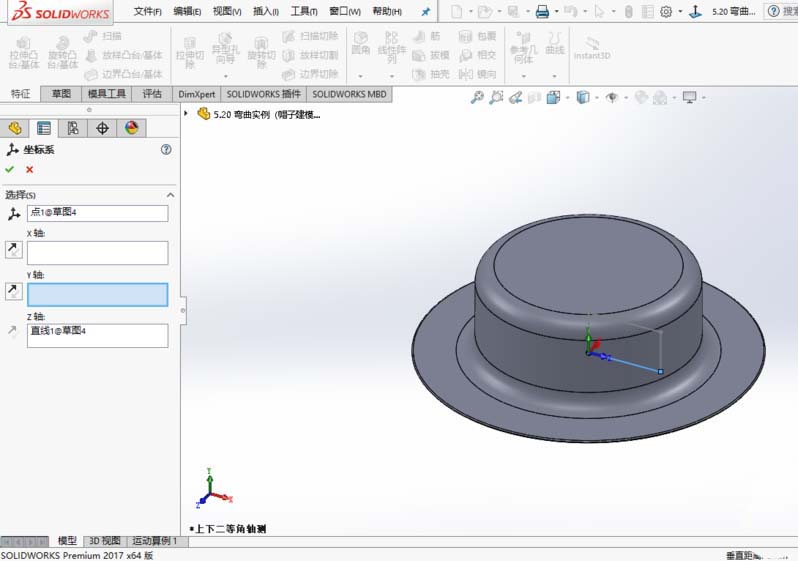The height and width of the screenshot is (561, 798).
Task: Expand the 5.20 弯曲实例 flyout tree arrow
Action: point(186,113)
